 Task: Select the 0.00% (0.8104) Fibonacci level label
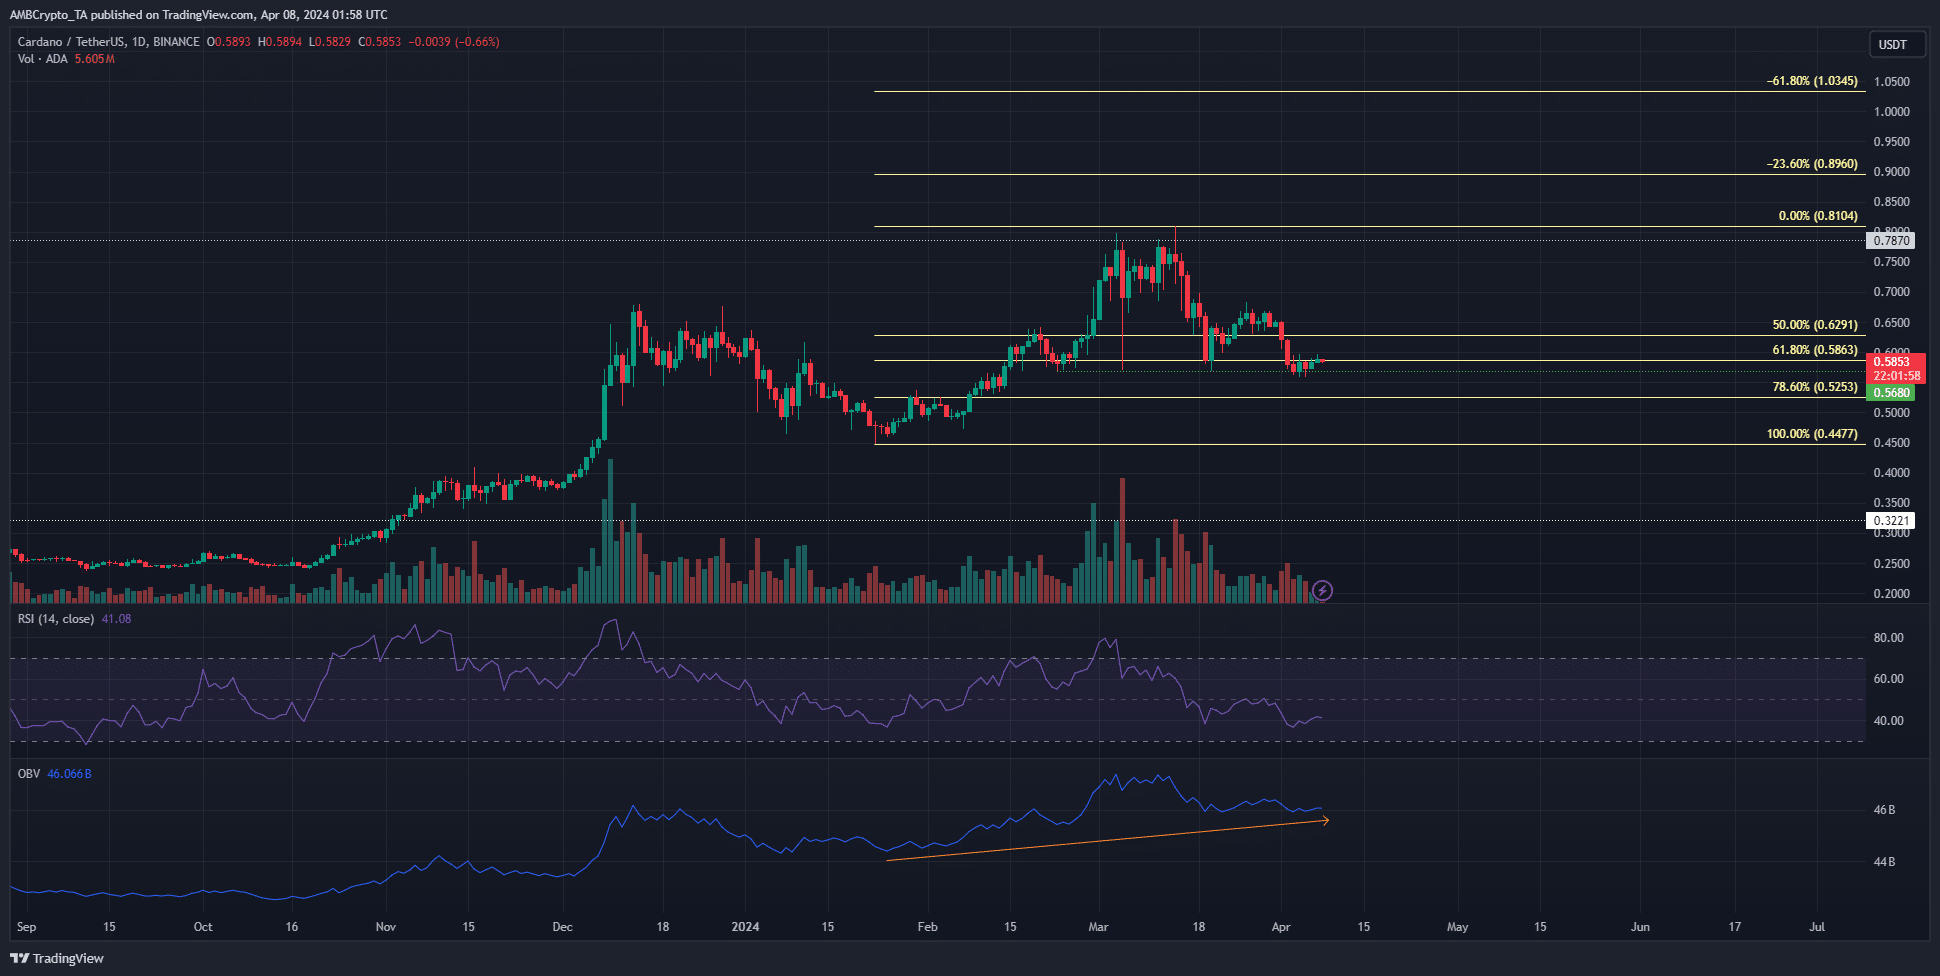point(1818,216)
